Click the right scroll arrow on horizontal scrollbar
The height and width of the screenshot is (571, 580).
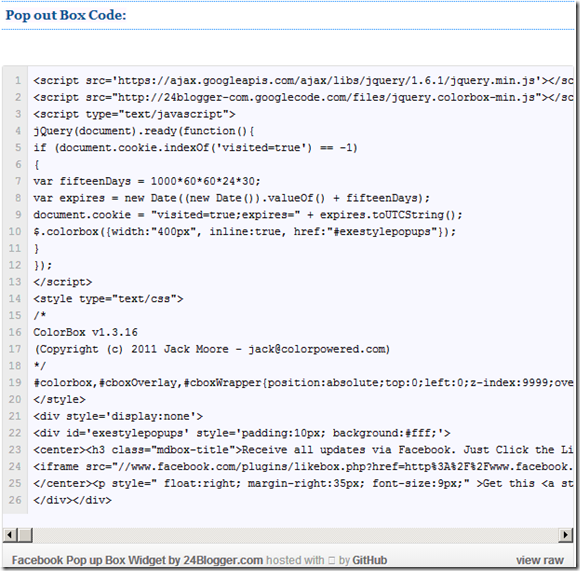[x=566, y=535]
